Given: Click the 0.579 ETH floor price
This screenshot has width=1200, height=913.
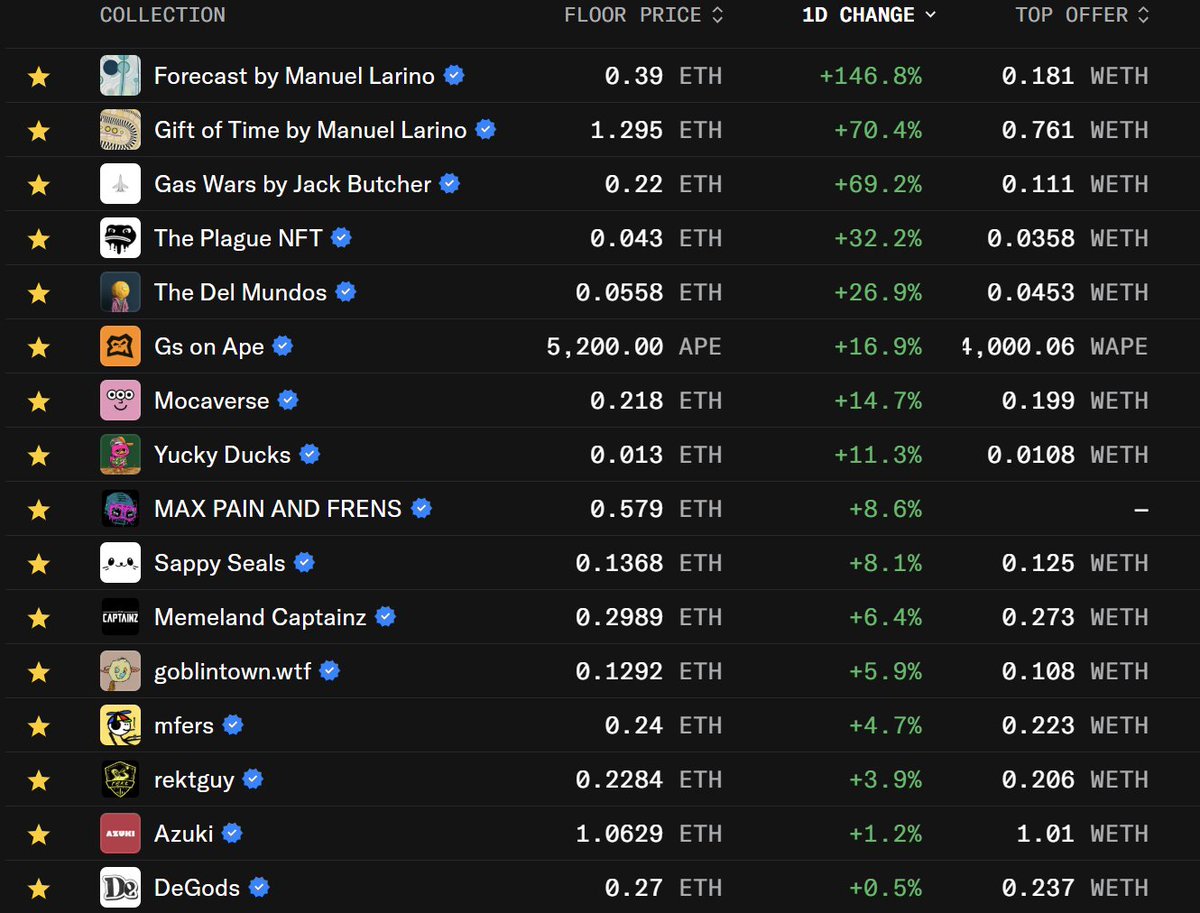Looking at the screenshot, I should (x=656, y=508).
